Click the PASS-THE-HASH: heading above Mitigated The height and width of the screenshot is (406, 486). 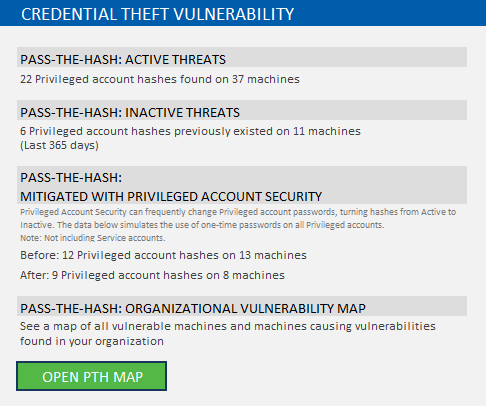[x=71, y=178]
